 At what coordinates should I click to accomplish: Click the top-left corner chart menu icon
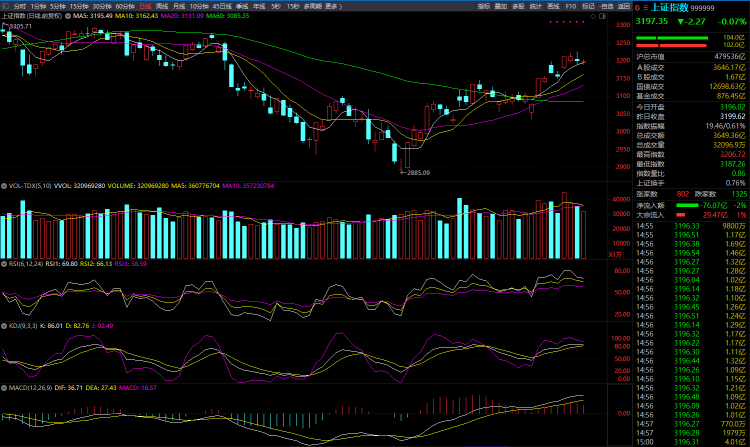[x=5, y=6]
